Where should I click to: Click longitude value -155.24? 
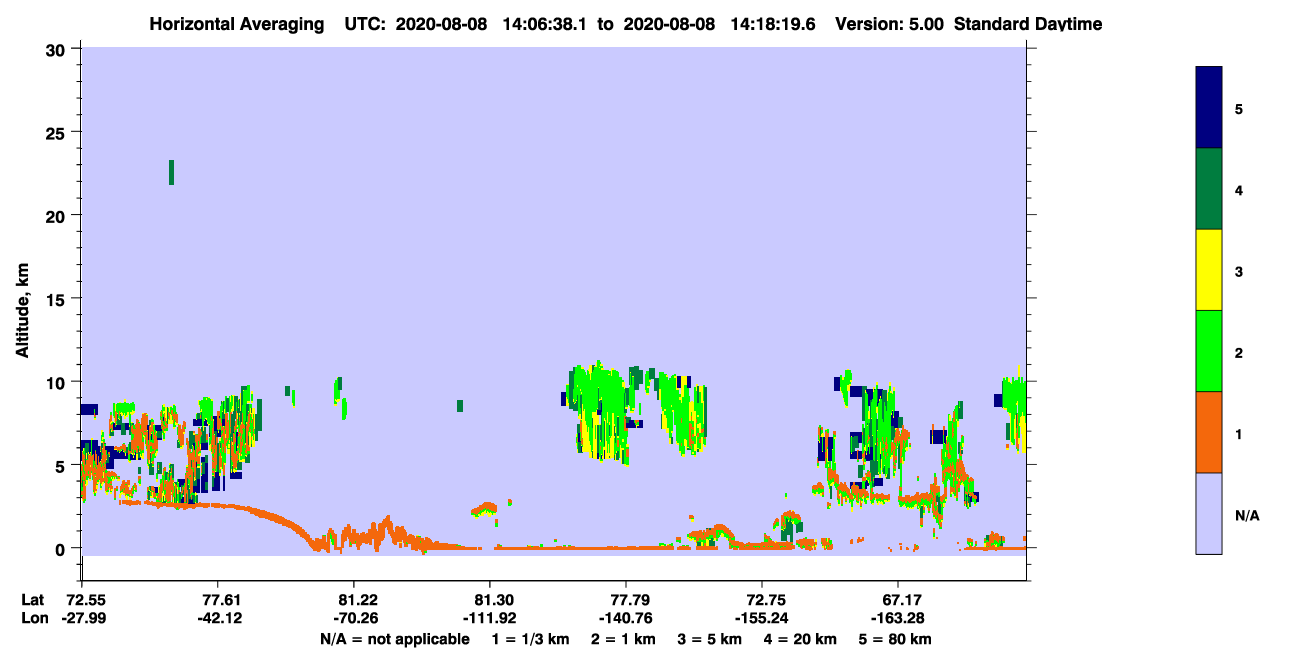[762, 618]
